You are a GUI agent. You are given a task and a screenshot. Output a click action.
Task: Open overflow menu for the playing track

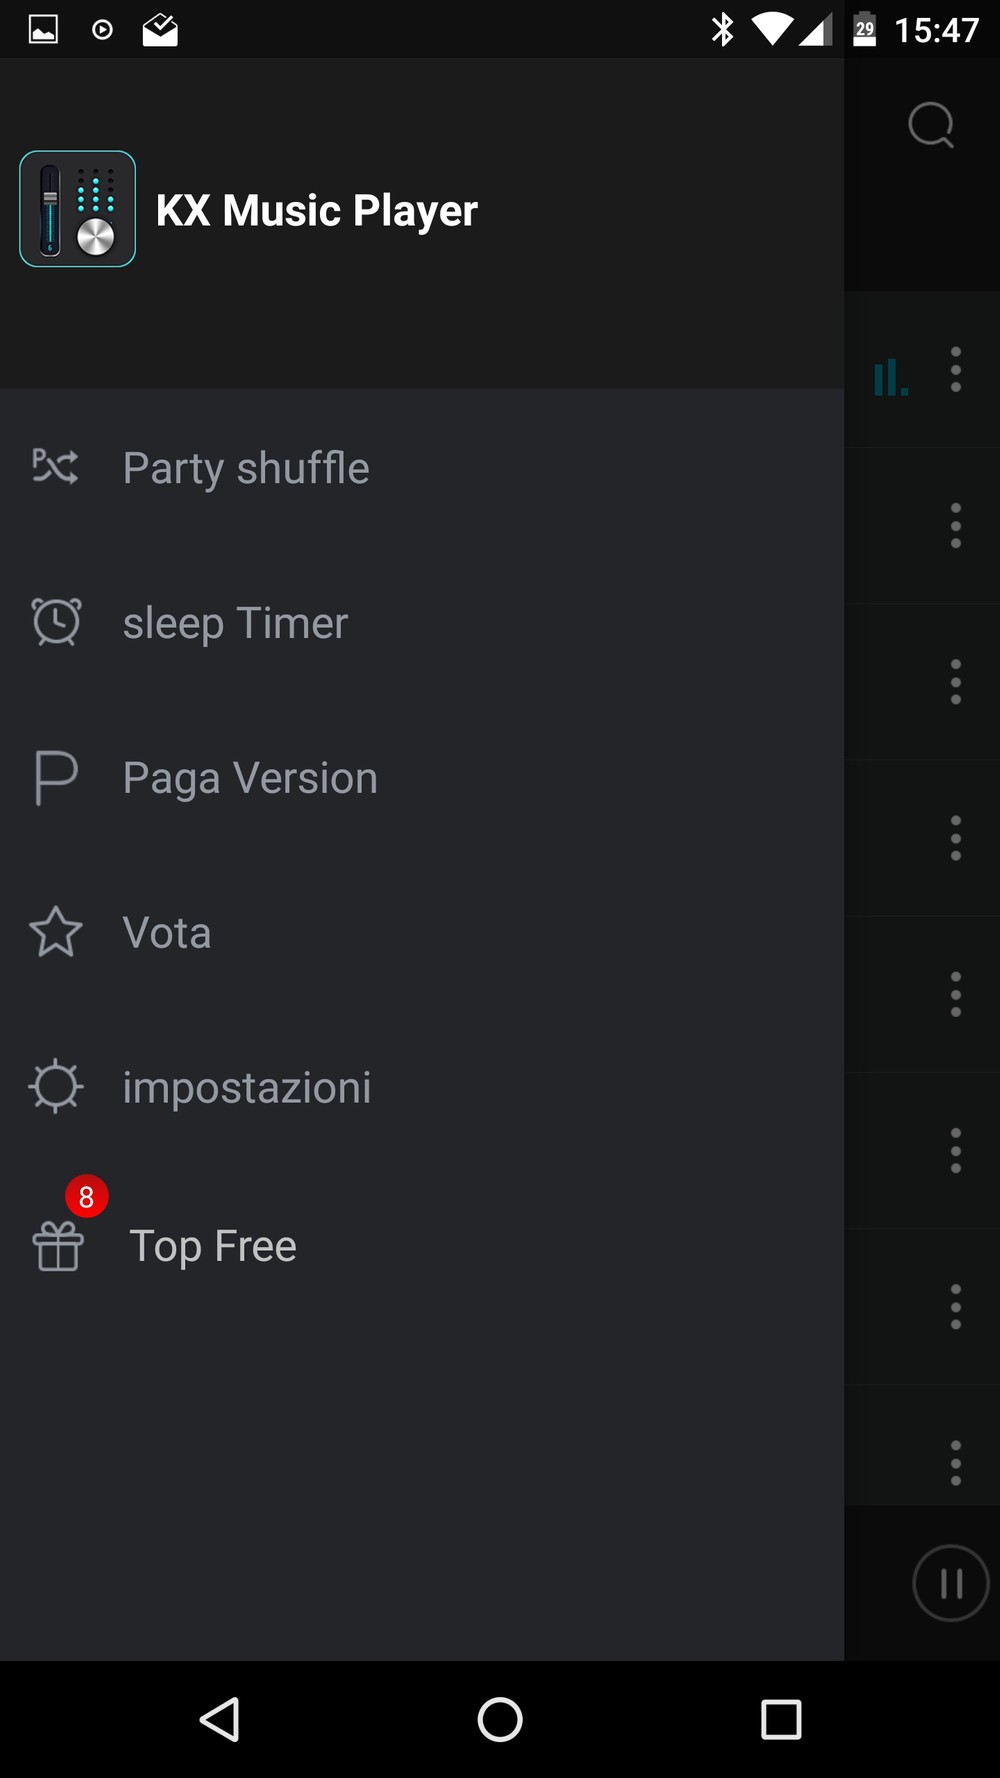956,370
